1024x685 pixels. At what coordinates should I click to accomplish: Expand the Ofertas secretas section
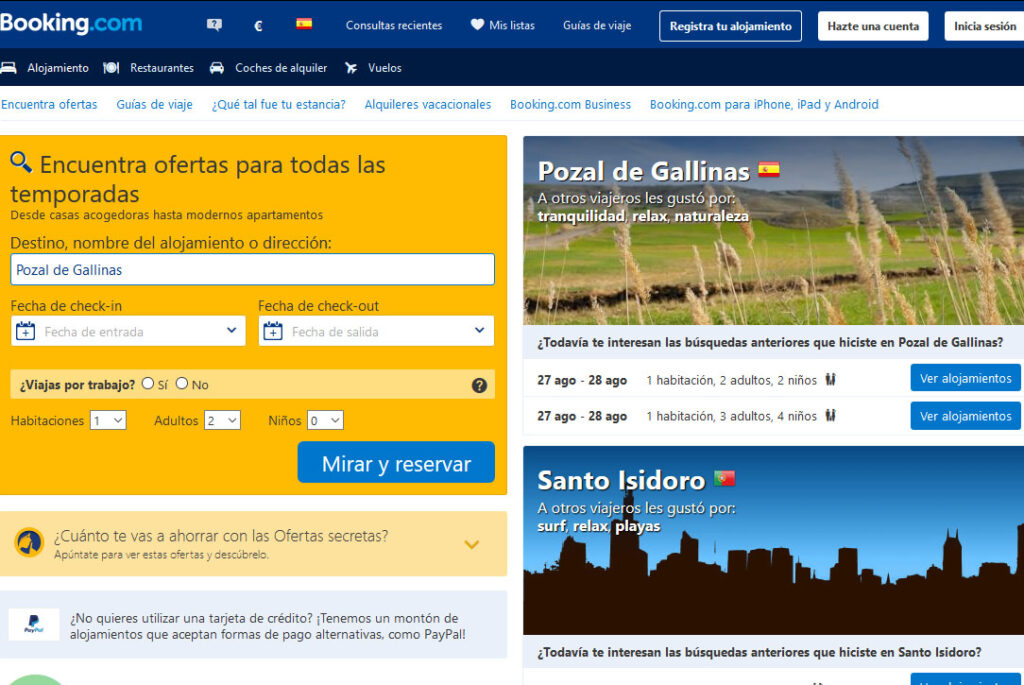[471, 544]
